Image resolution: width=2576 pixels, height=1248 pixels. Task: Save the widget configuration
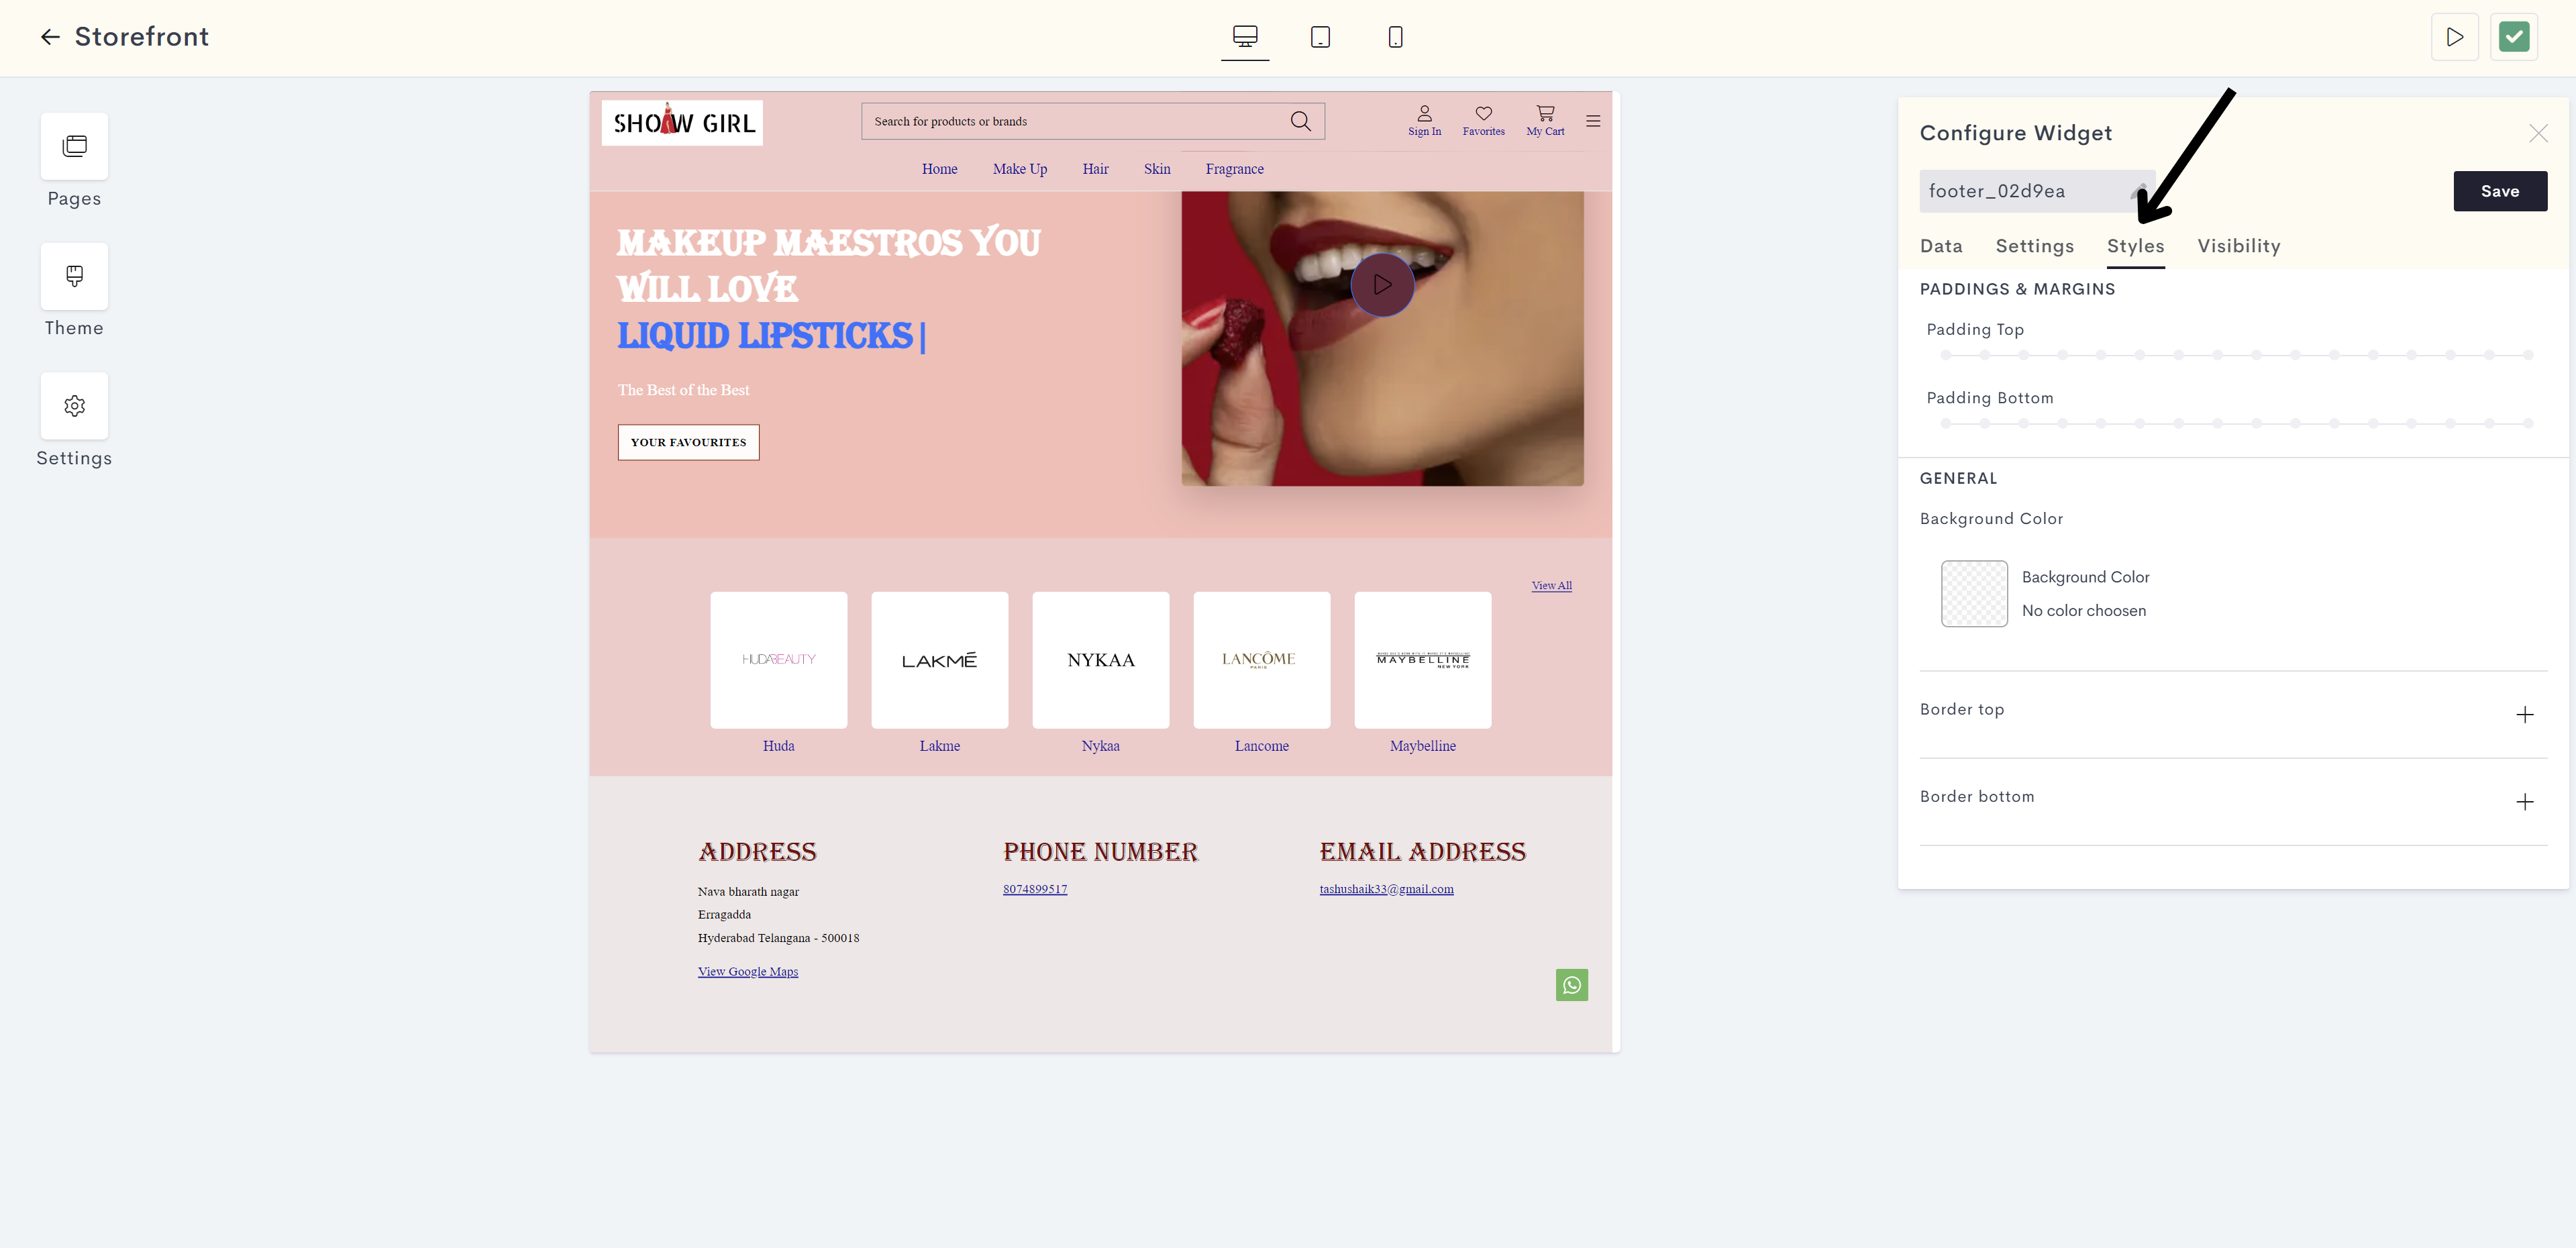(2499, 191)
